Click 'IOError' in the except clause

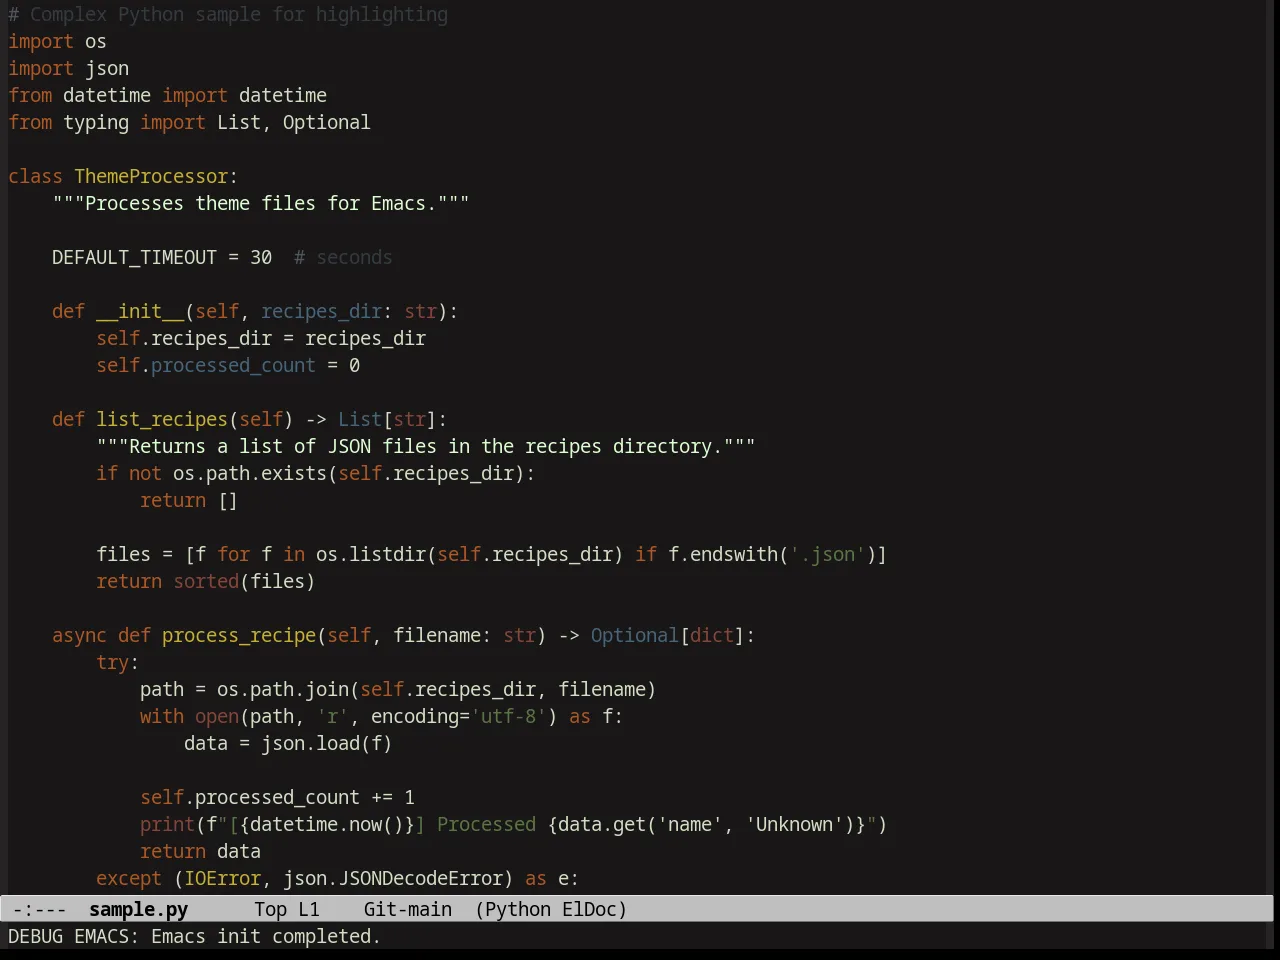tap(222, 878)
